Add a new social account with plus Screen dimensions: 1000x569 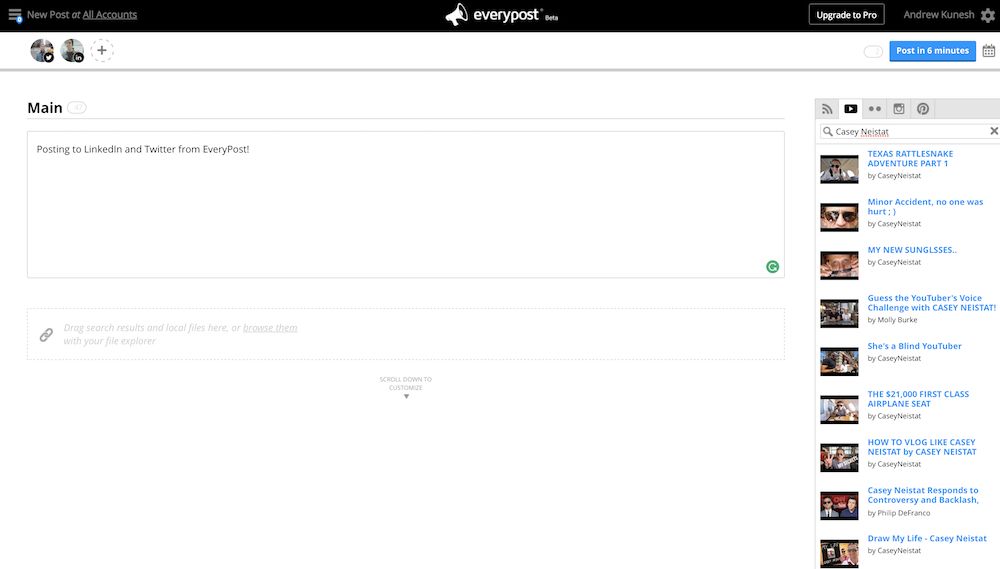click(102, 51)
